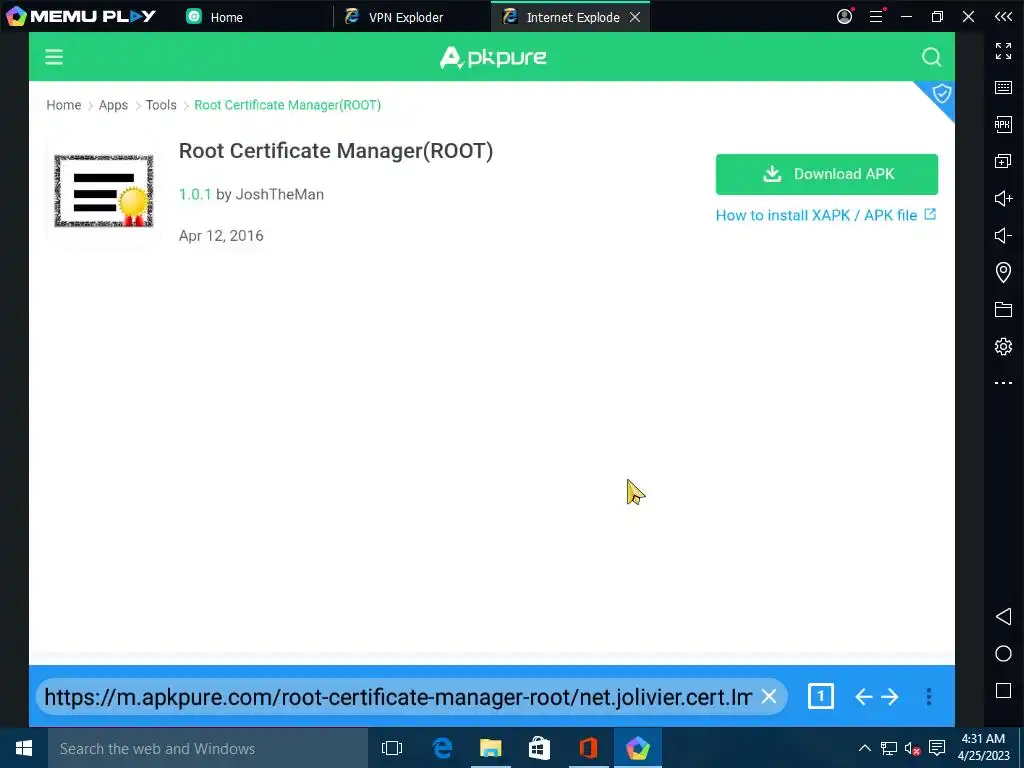Clear the URL with the X icon
Image resolution: width=1024 pixels, height=768 pixels.
769,697
